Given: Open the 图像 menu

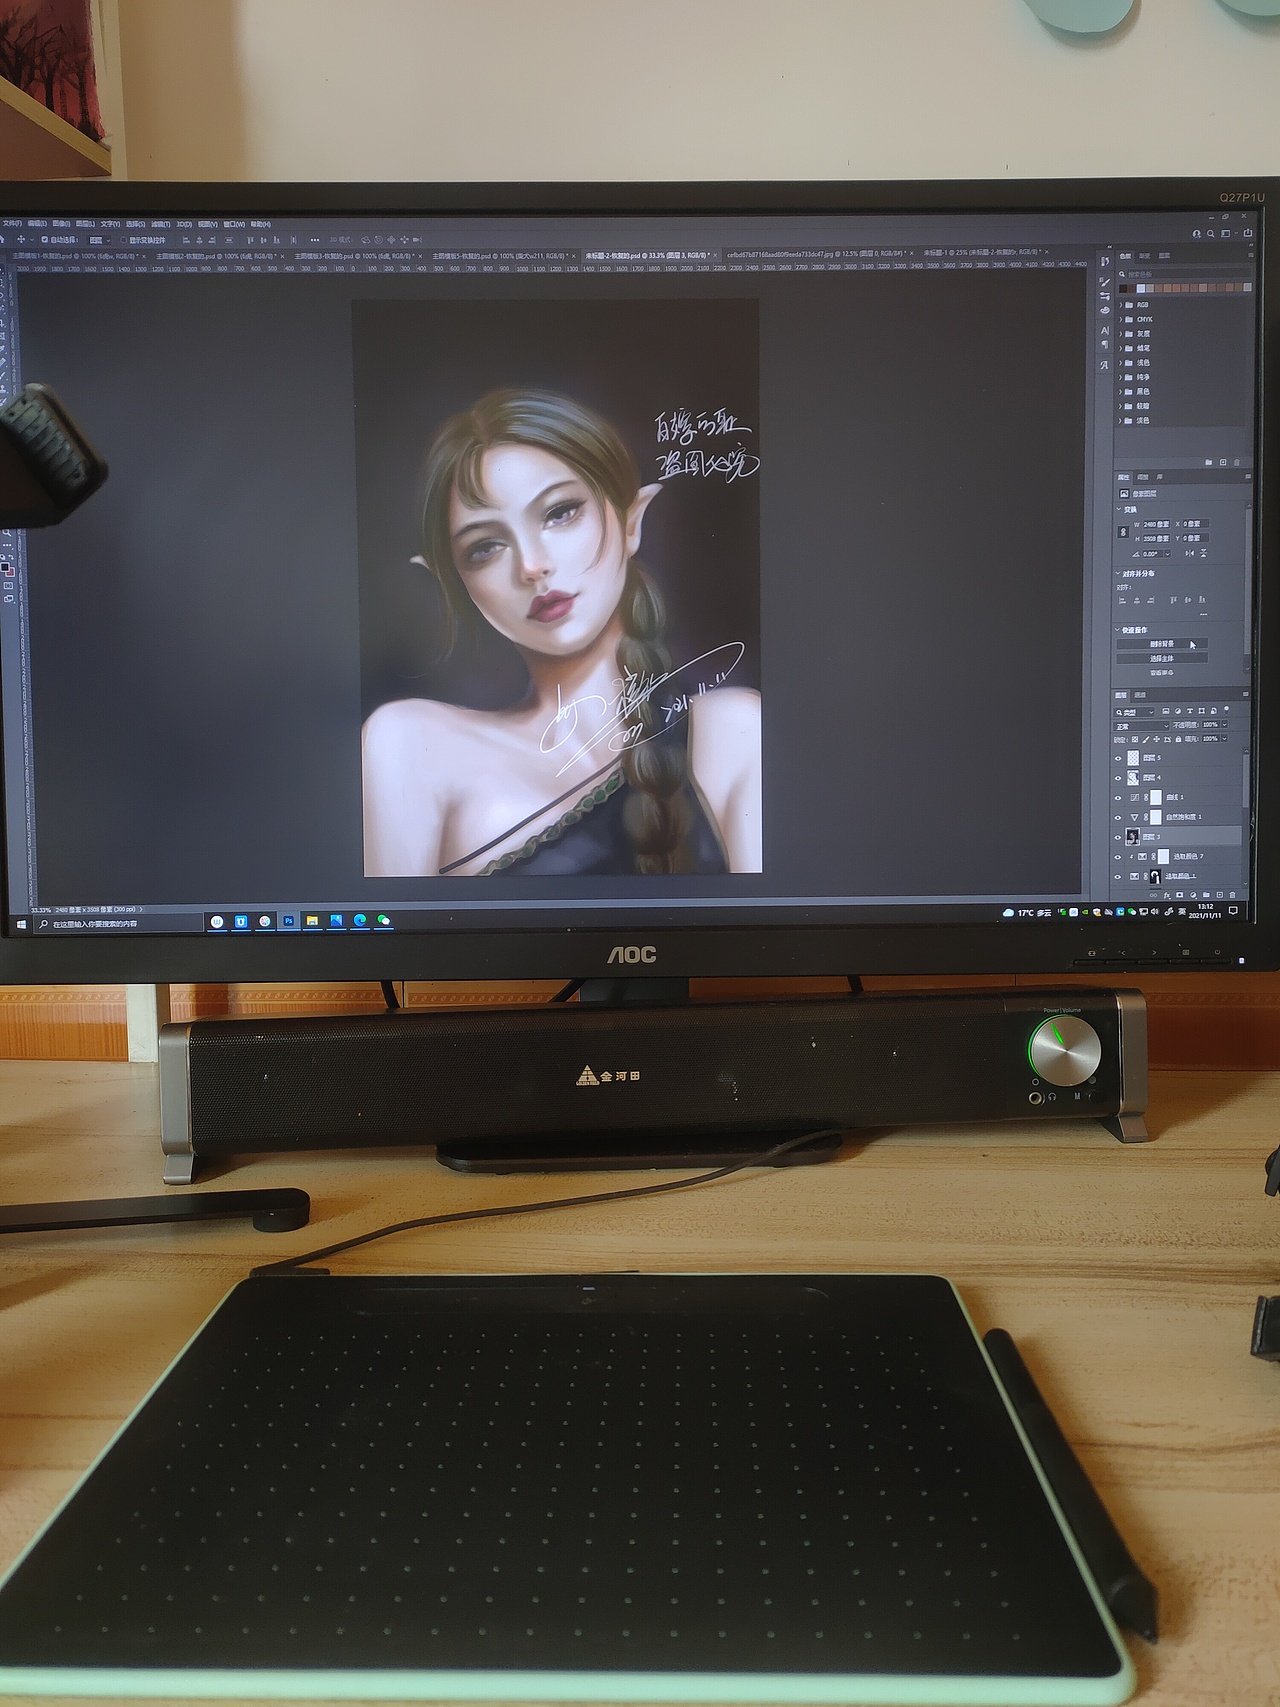Looking at the screenshot, I should [x=61, y=224].
